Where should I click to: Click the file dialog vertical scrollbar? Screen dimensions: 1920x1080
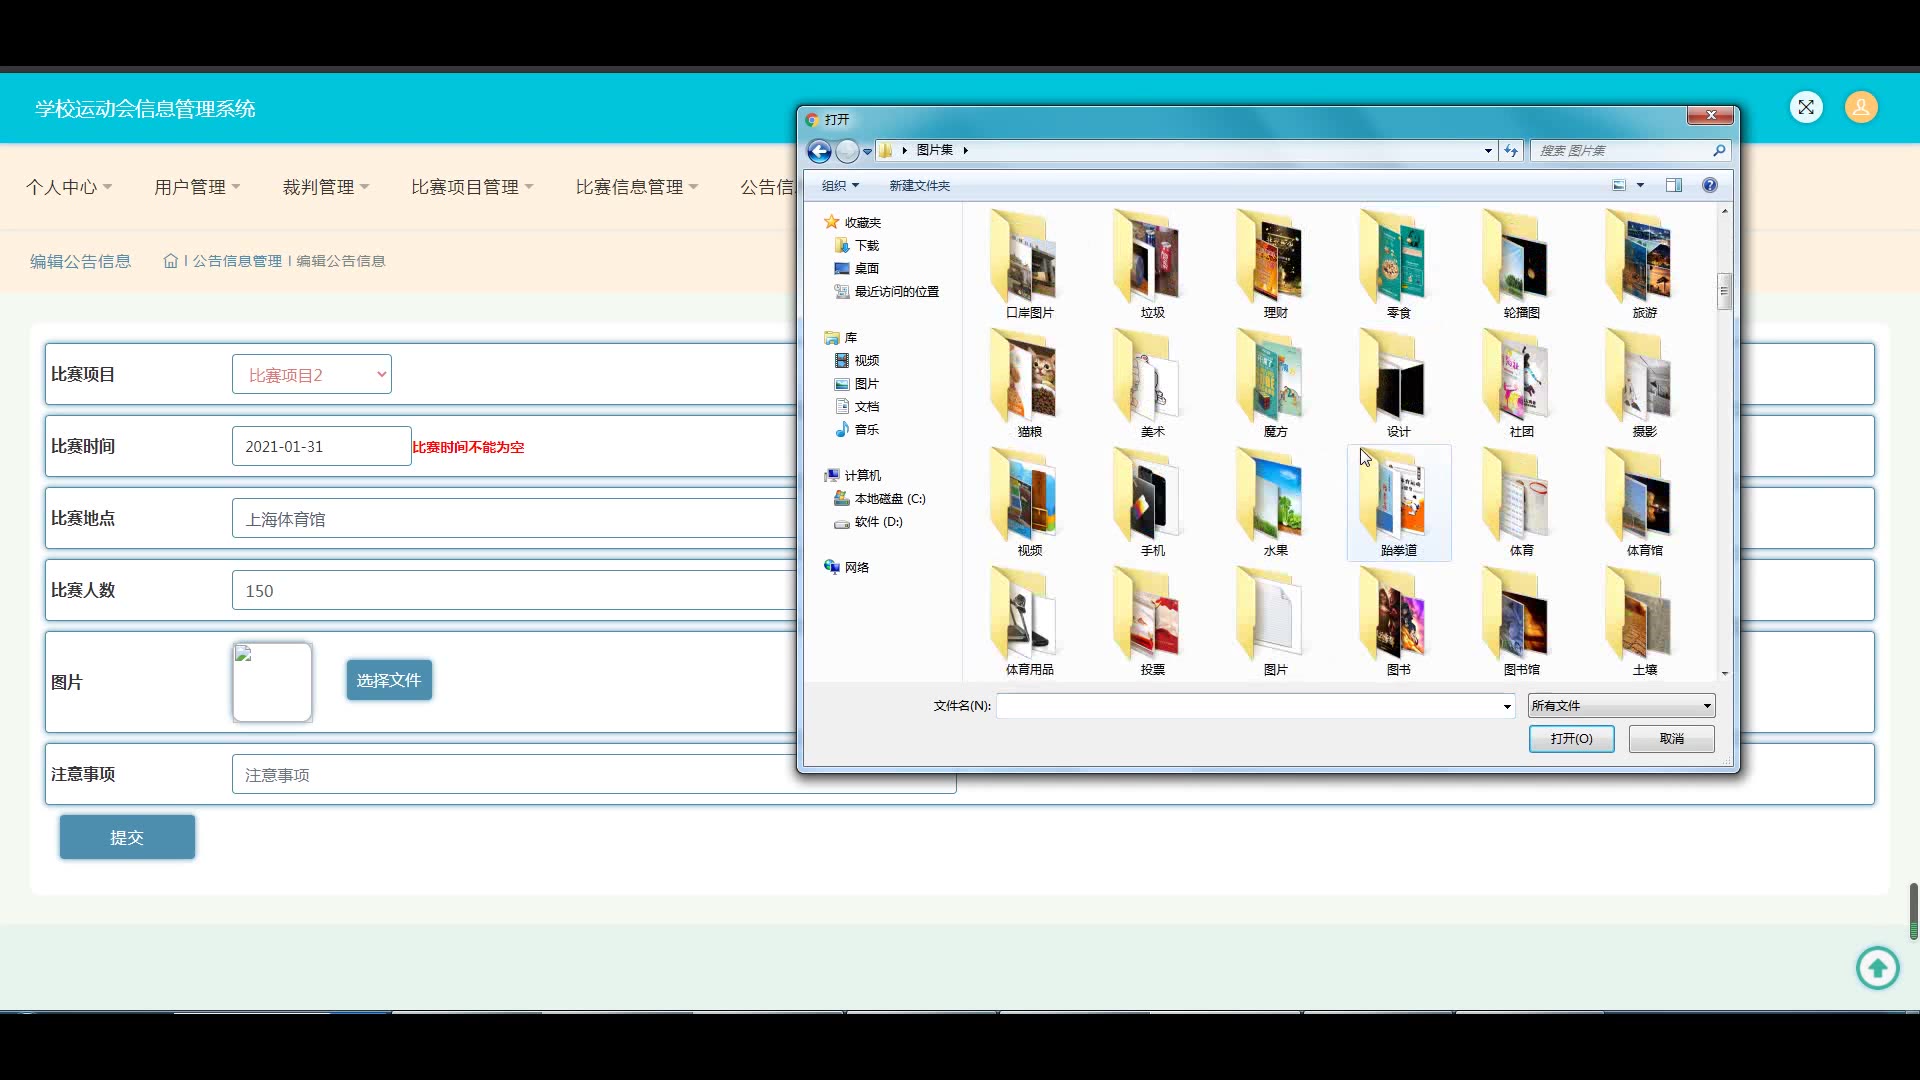[1724, 293]
